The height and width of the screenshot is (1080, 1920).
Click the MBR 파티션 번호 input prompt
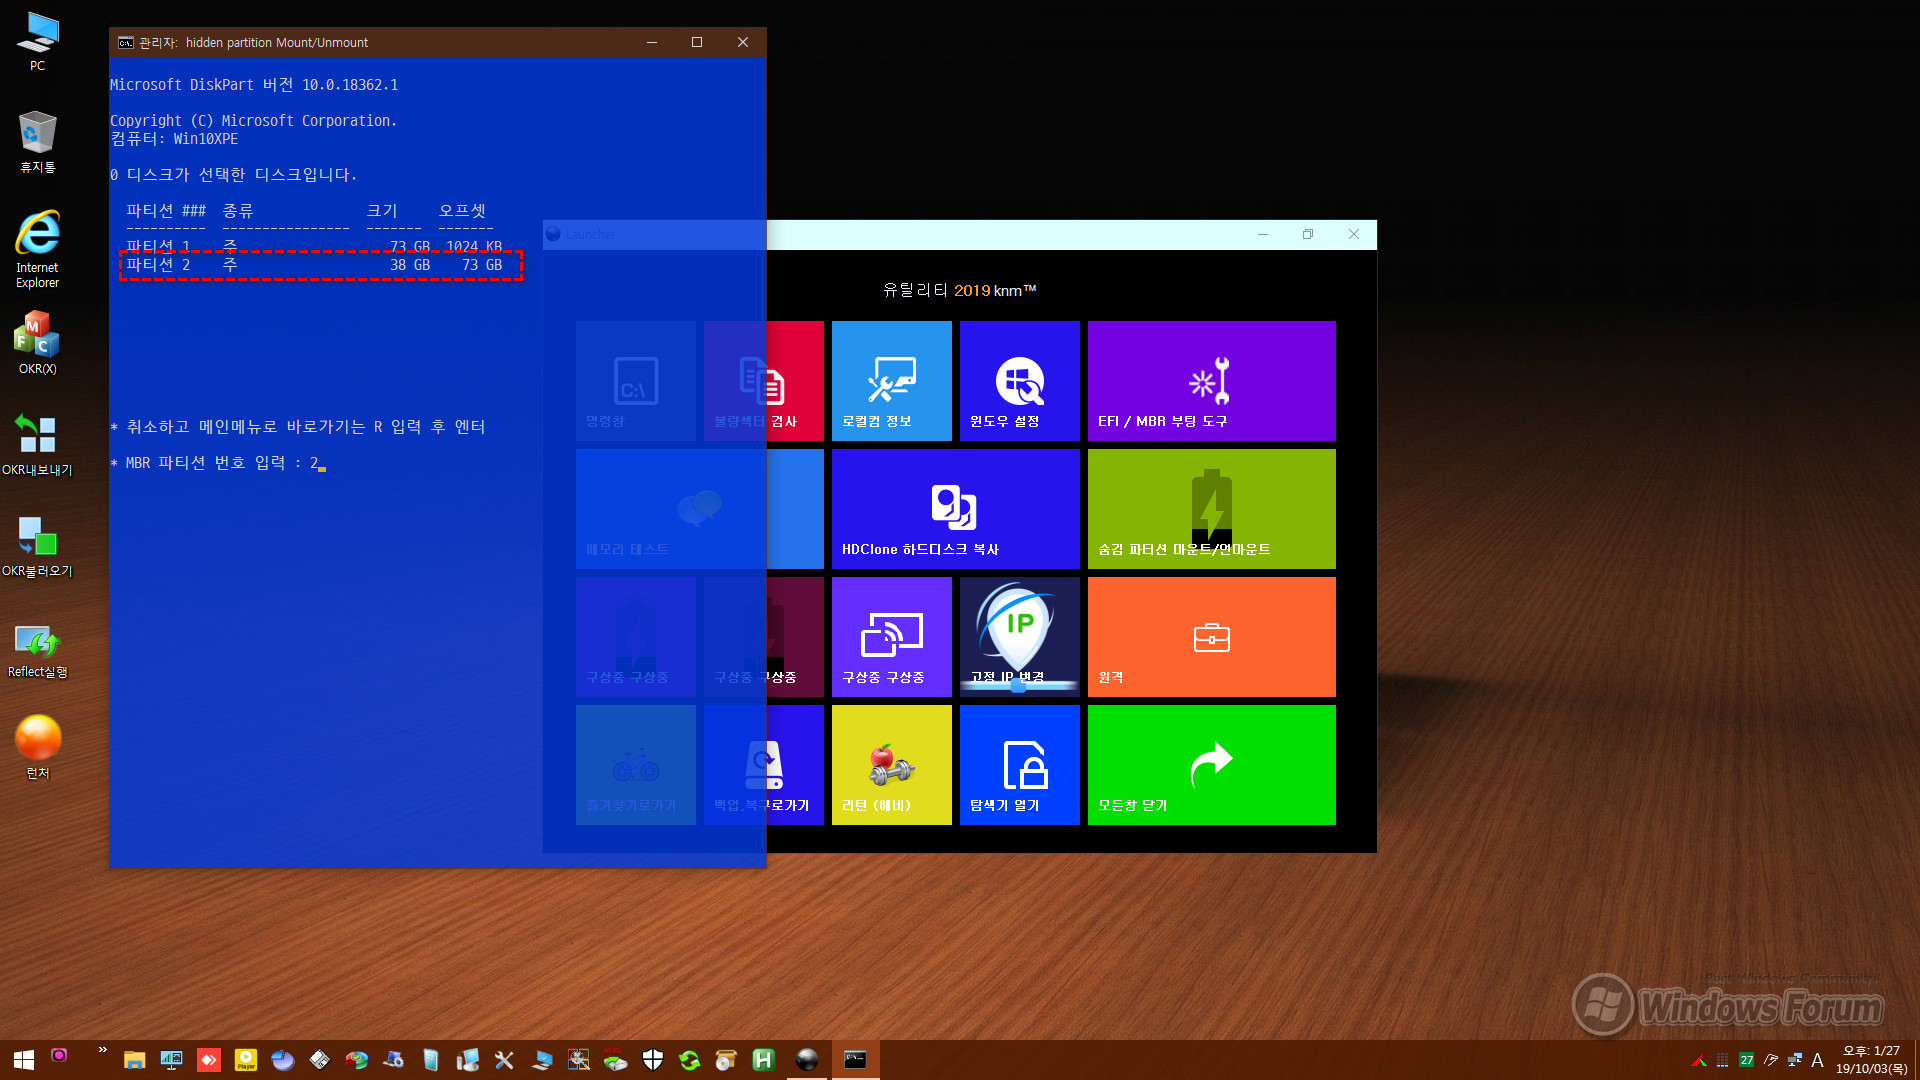(218, 463)
